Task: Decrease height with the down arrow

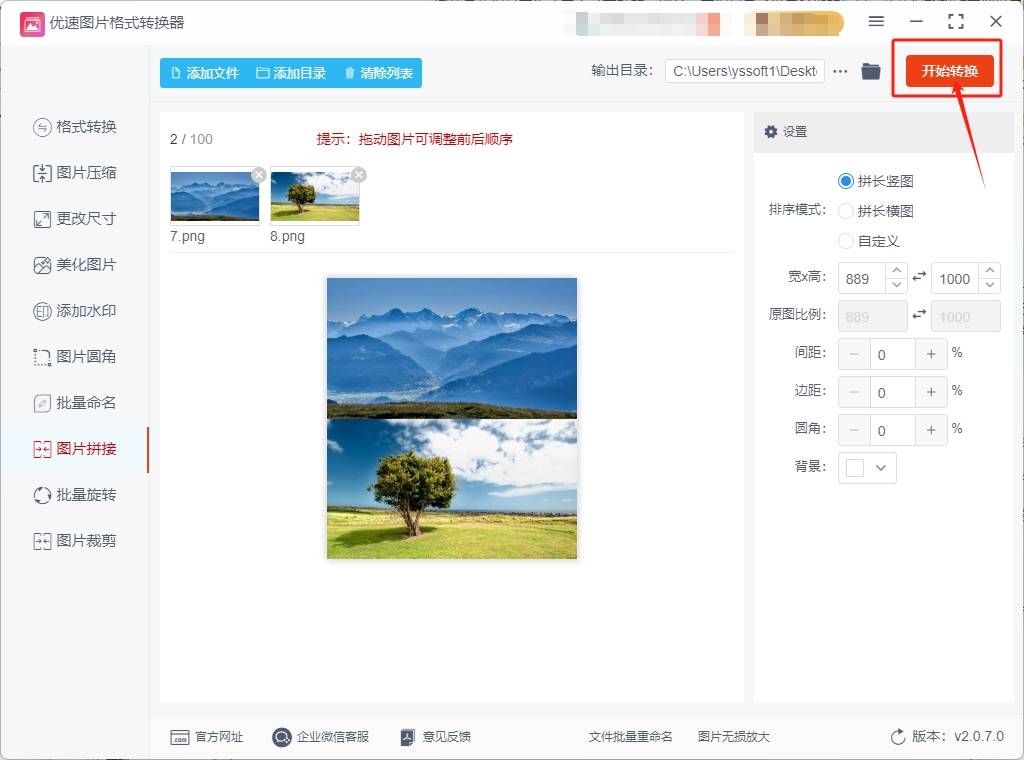Action: 990,285
